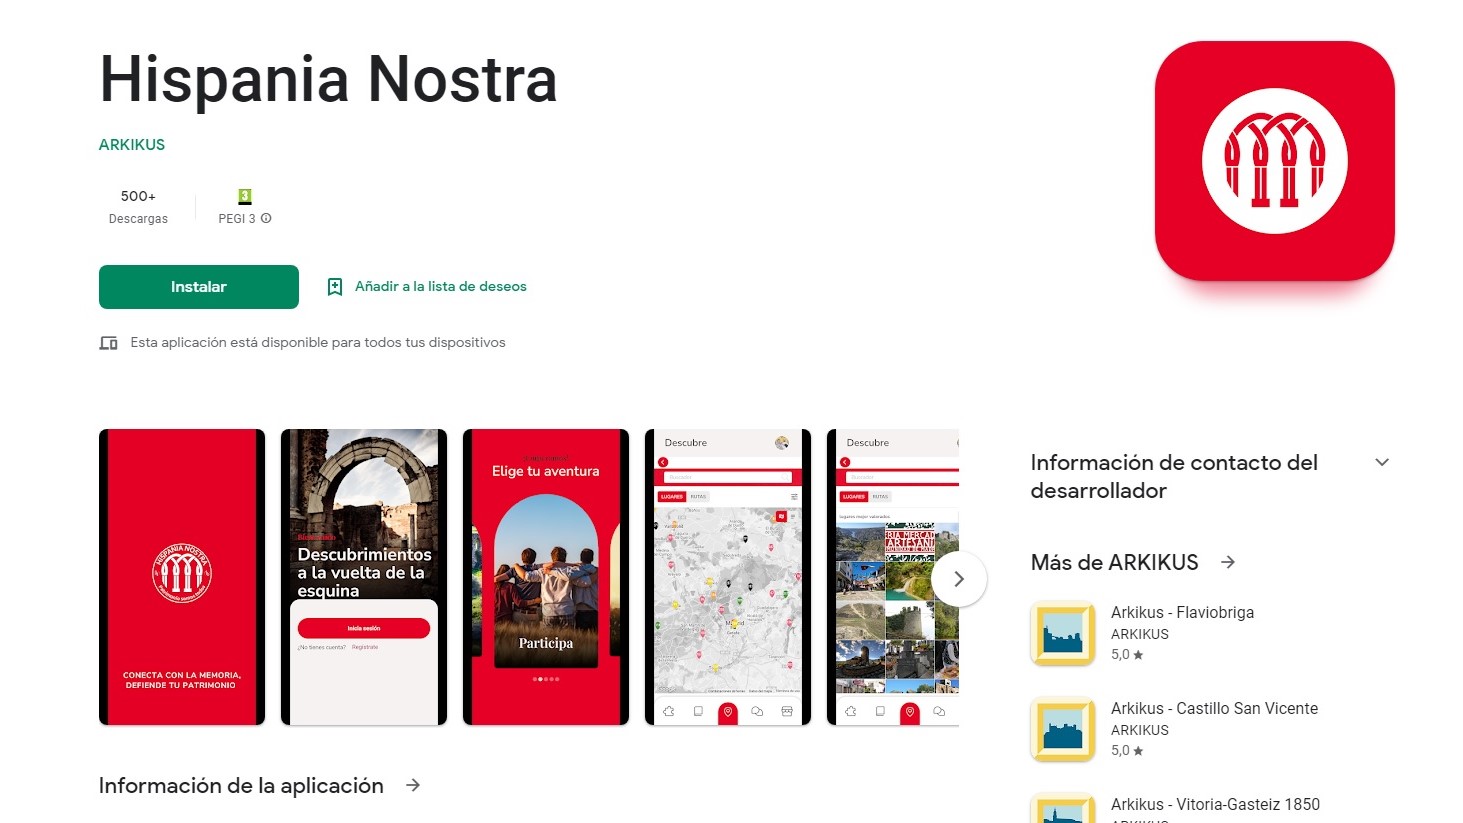Viewport: 1463px width, 823px height.
Task: Open the ARKIKUS developer link under title
Action: click(x=132, y=145)
